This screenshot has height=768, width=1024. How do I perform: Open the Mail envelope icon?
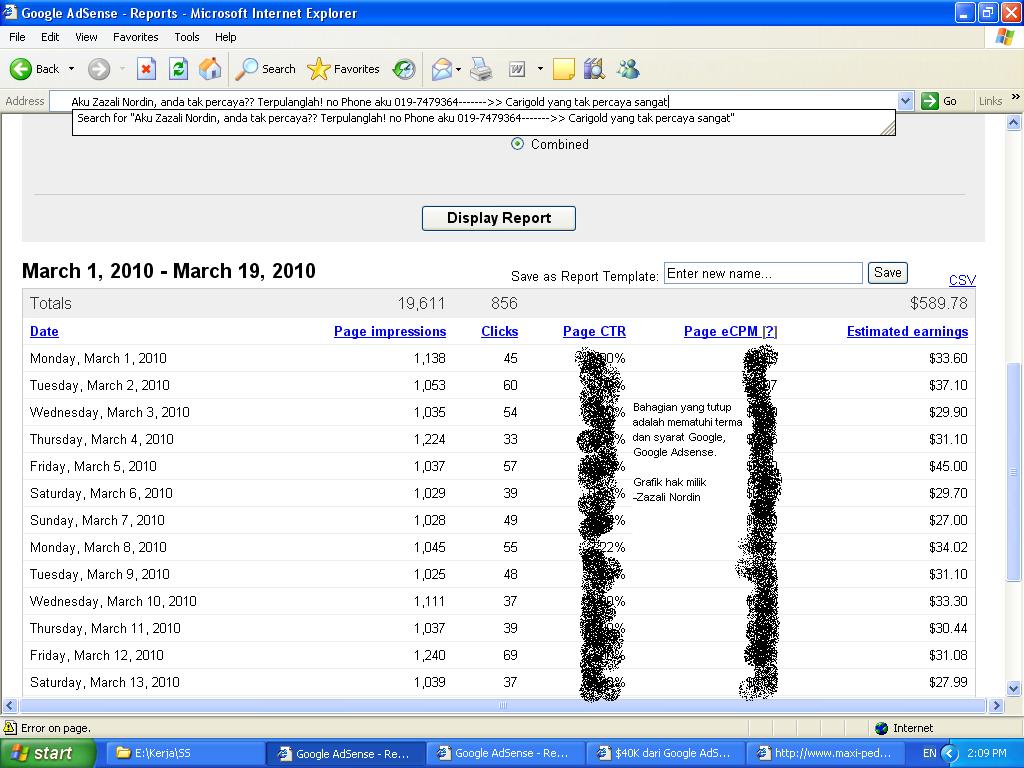(x=441, y=69)
